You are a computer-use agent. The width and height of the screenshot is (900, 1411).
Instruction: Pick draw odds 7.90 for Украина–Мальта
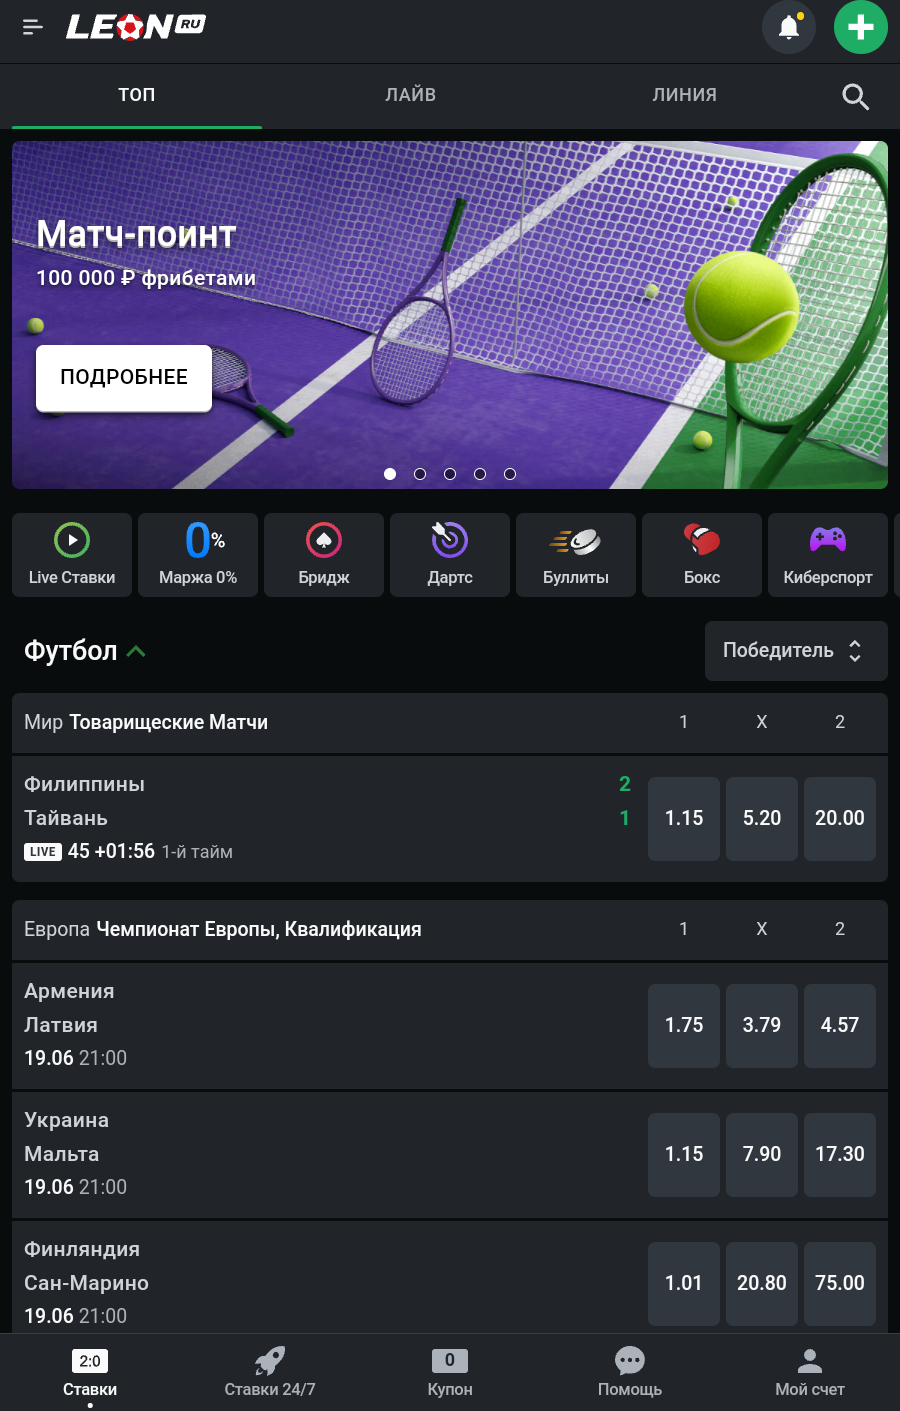[x=762, y=1154]
